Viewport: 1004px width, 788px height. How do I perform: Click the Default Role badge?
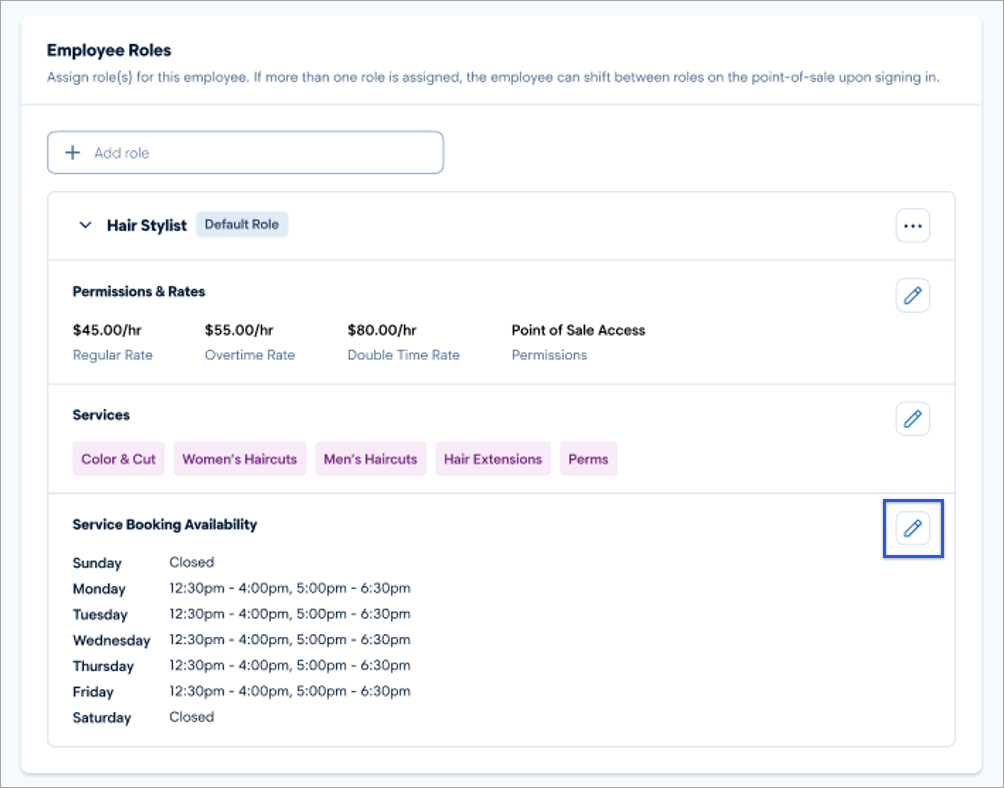pos(242,224)
